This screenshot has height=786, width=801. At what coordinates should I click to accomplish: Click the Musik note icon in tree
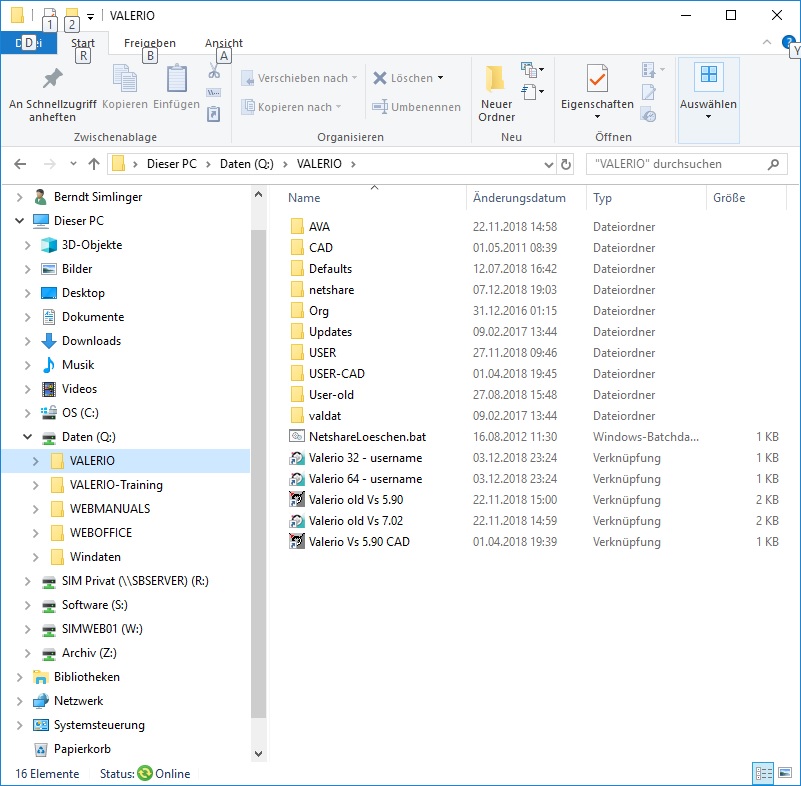pyautogui.click(x=49, y=365)
